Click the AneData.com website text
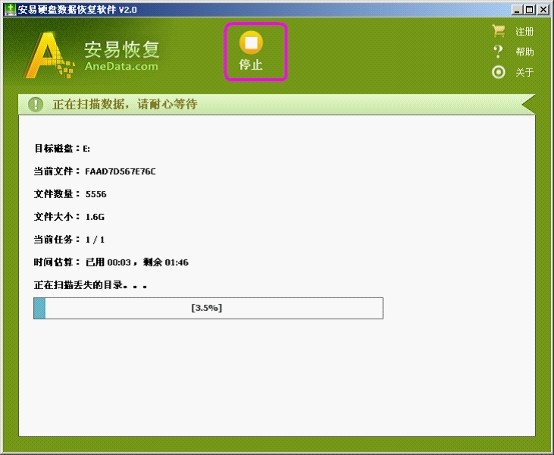Screen dimensions: 554x455 click(121, 66)
